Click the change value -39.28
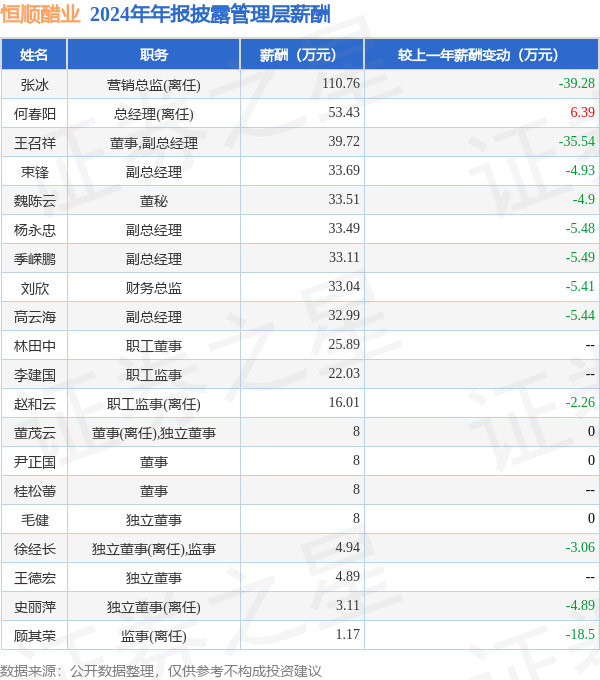The width and height of the screenshot is (600, 680). click(x=577, y=83)
